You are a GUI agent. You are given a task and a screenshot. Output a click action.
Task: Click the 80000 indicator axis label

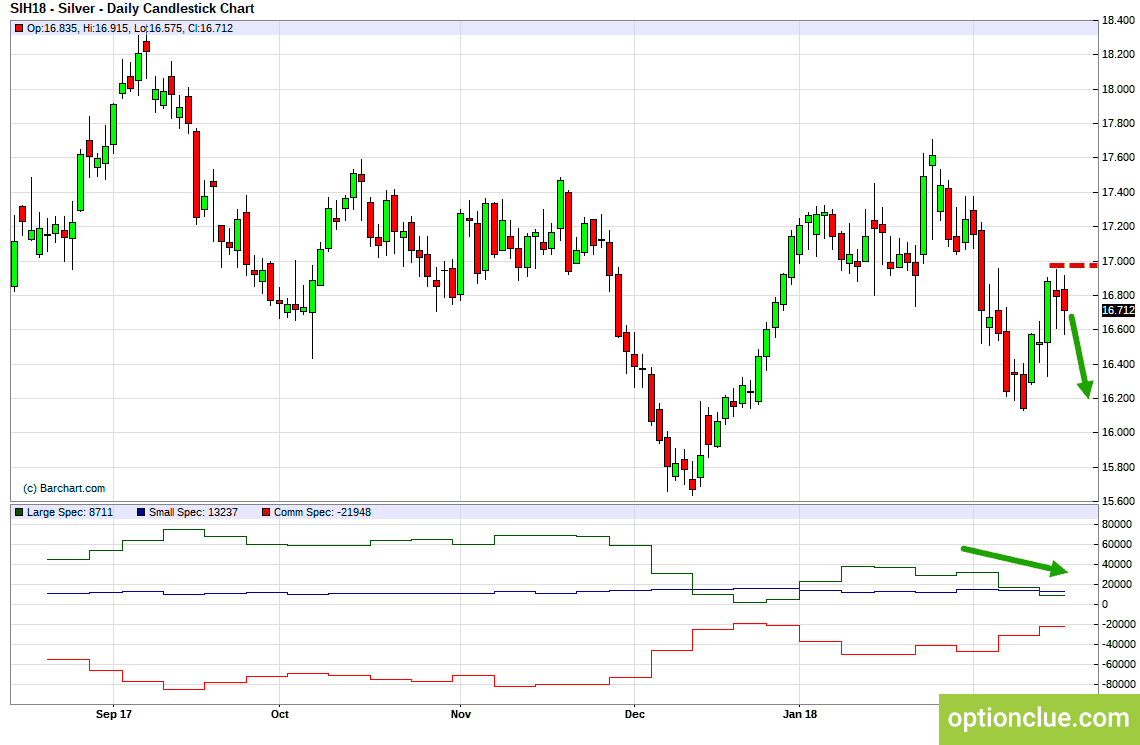[1116, 524]
